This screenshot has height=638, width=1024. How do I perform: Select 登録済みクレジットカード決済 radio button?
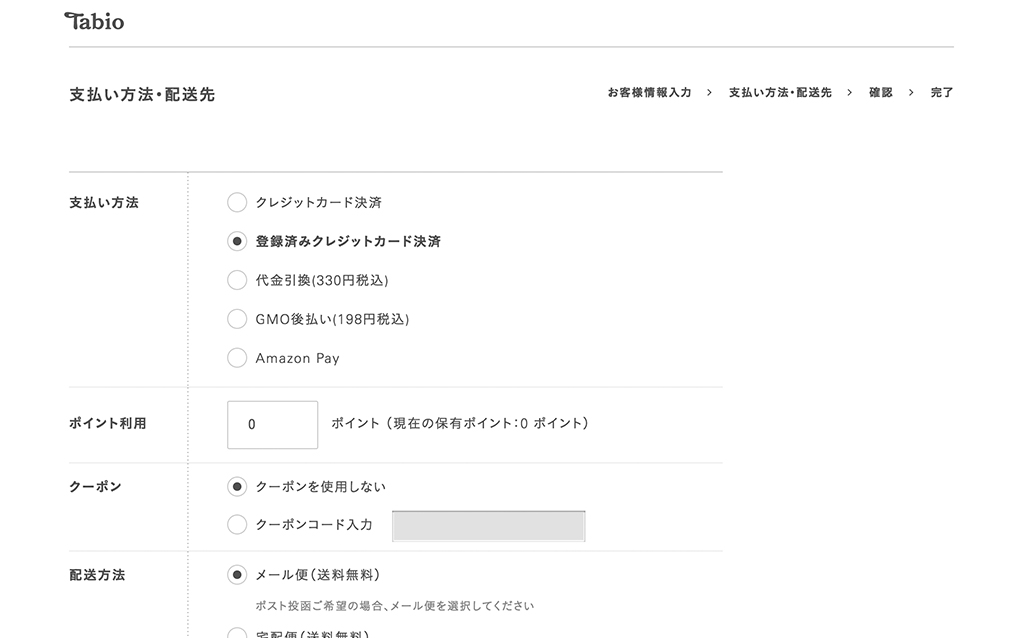coord(237,241)
